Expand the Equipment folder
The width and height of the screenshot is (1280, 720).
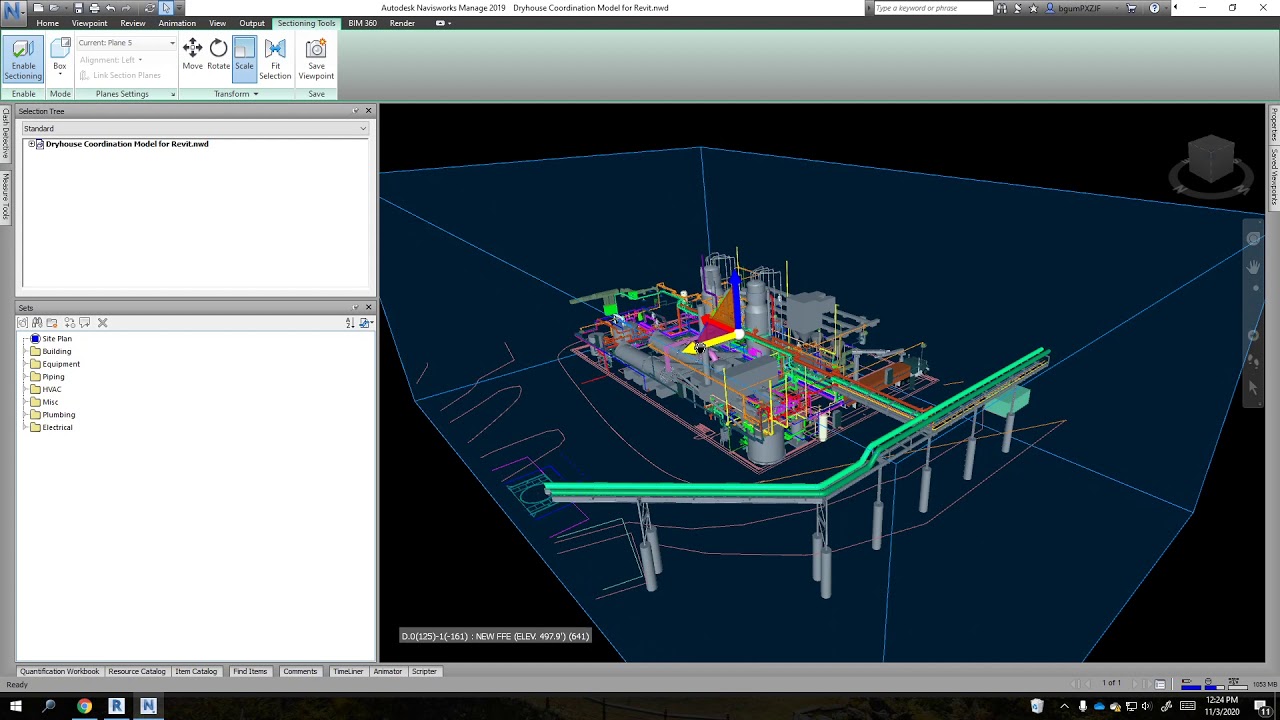tap(25, 364)
